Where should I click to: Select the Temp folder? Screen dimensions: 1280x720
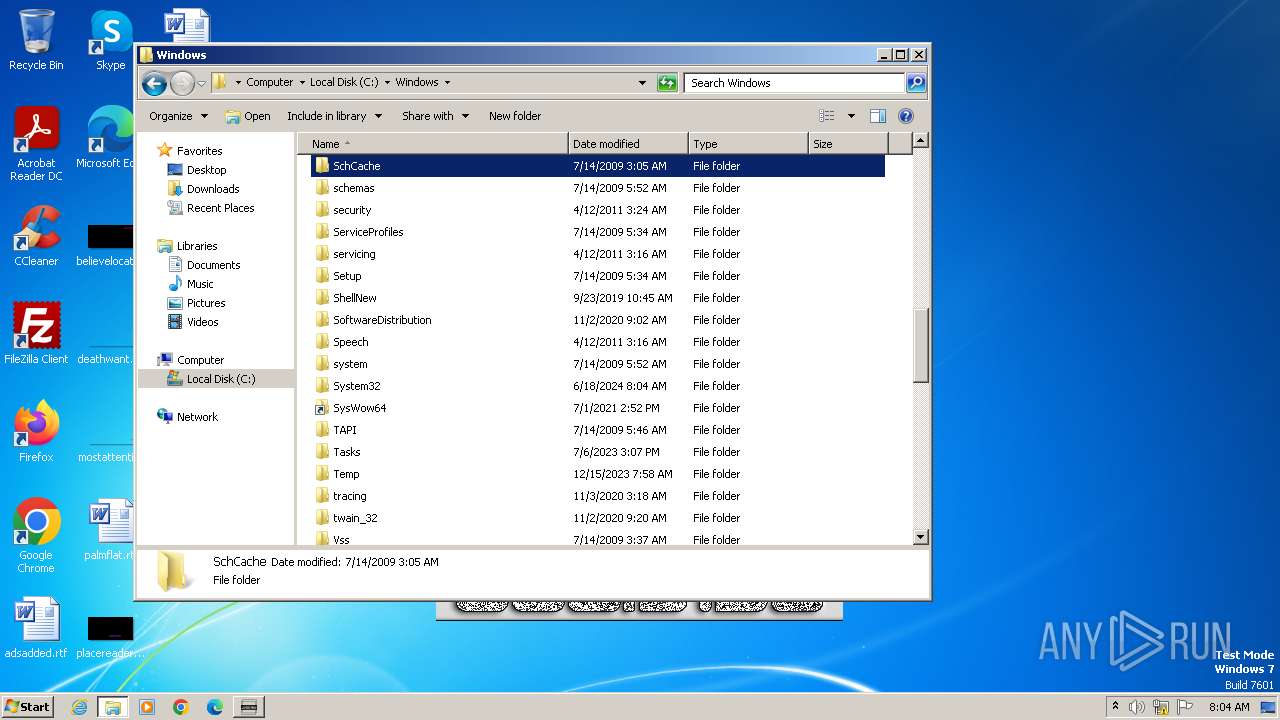[598, 474]
